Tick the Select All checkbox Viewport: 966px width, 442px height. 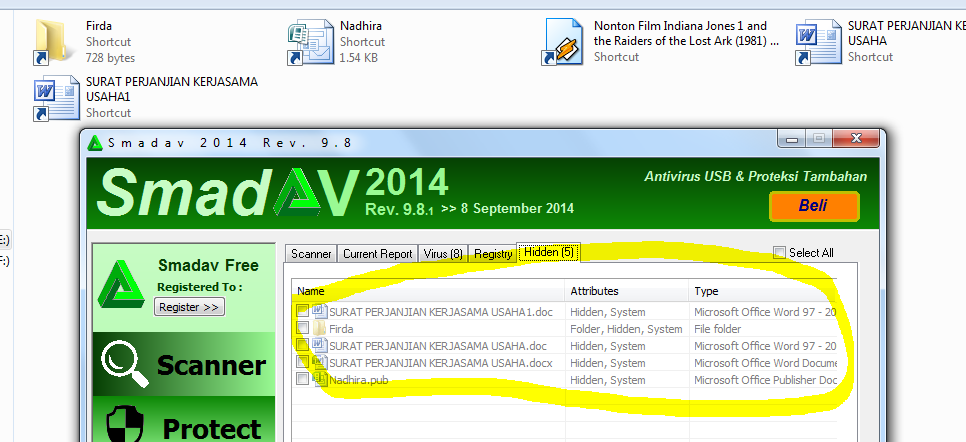(x=779, y=253)
